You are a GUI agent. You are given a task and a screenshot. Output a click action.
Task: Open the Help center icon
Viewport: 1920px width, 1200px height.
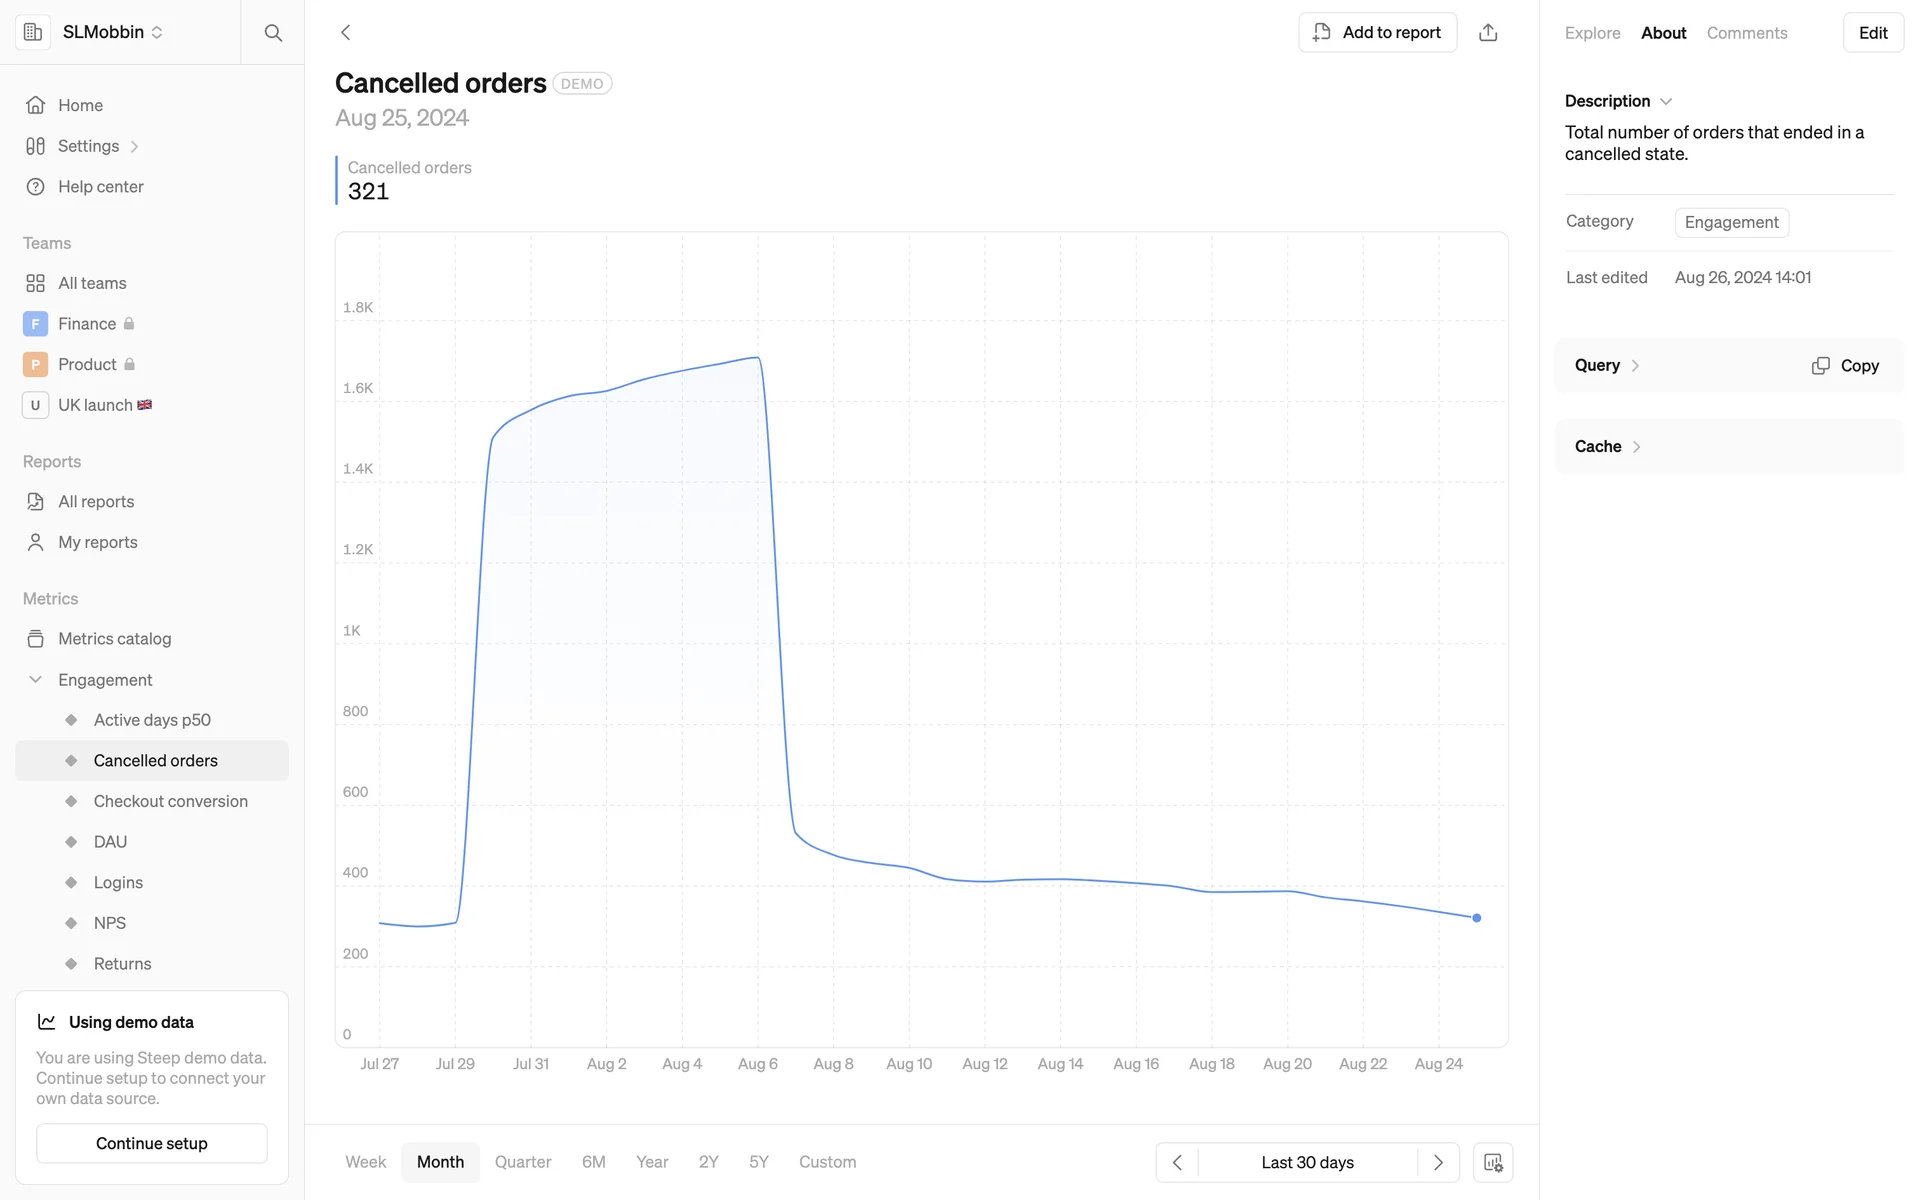[x=36, y=187]
